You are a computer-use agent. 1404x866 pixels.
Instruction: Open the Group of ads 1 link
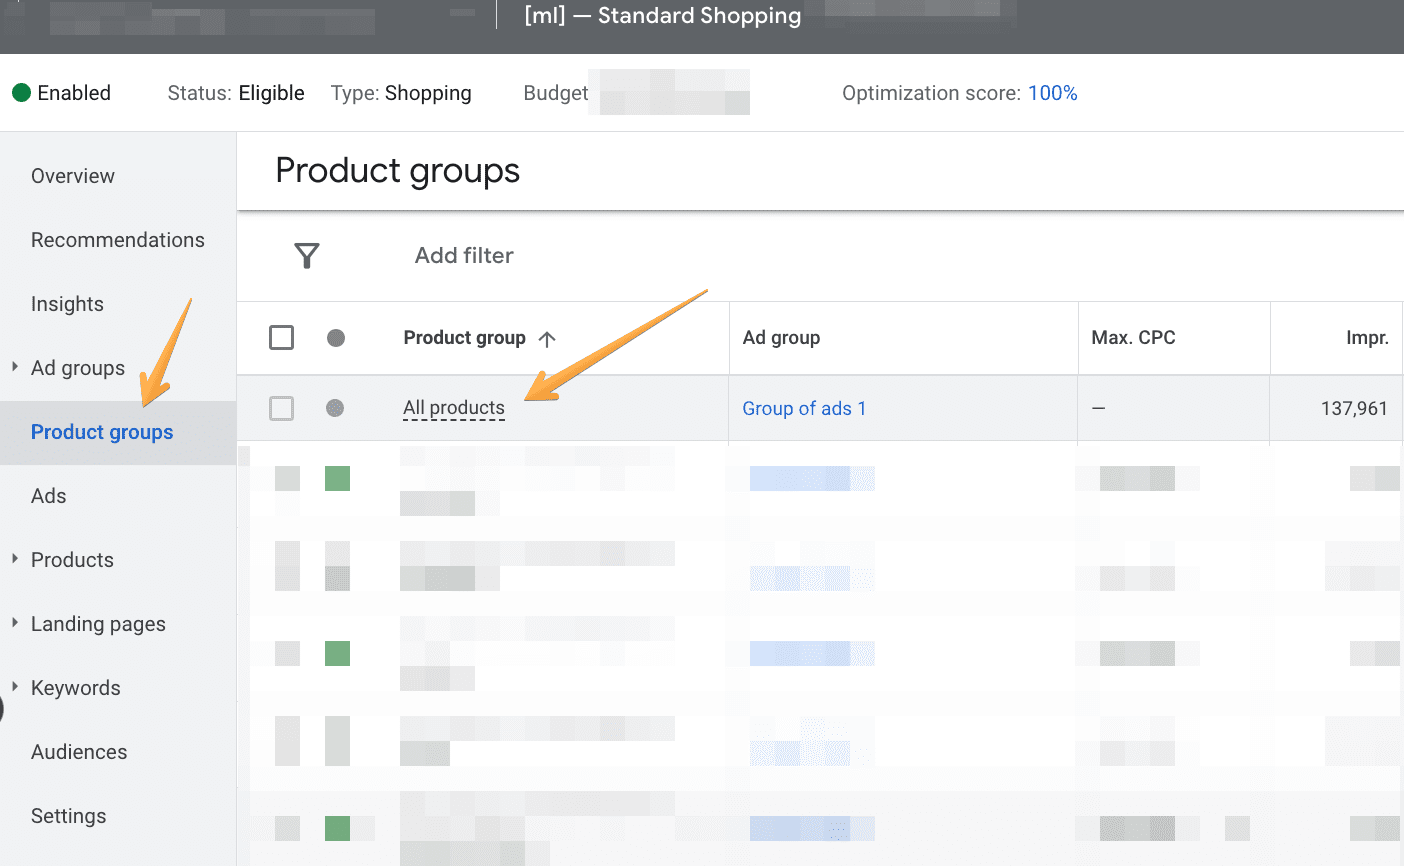[x=804, y=408]
